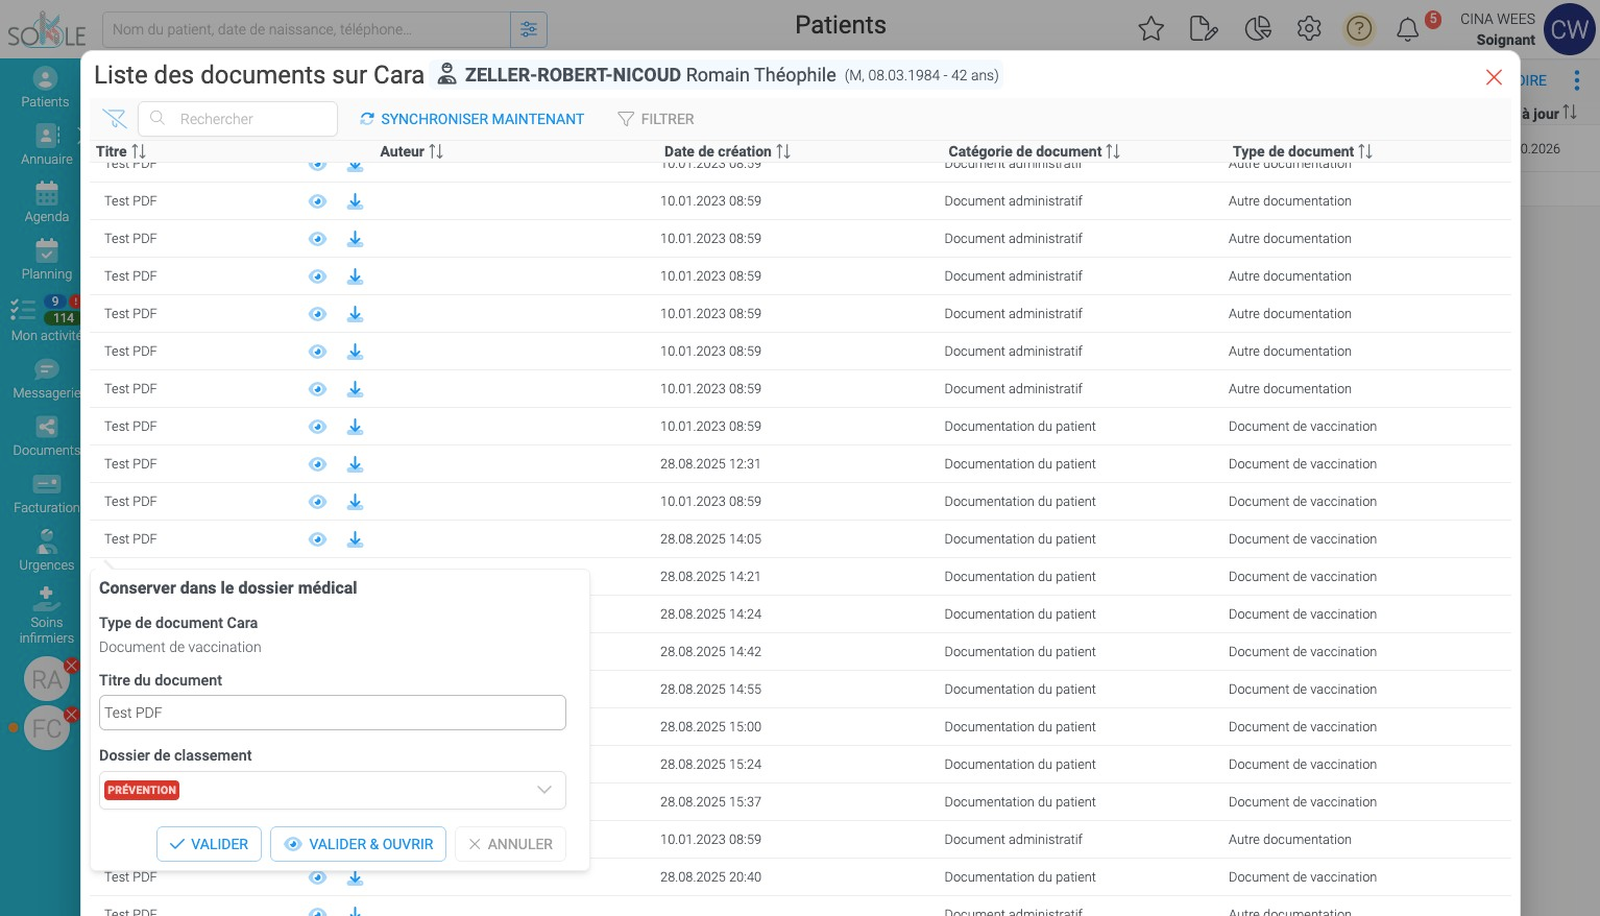Open Soins infirmiers in the sidebar
The image size is (1600, 916).
[x=46, y=615]
